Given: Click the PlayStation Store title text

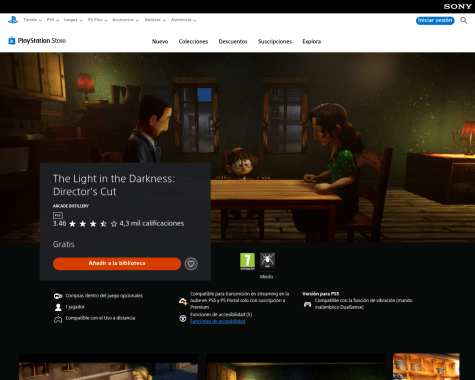Looking at the screenshot, I should [42, 41].
